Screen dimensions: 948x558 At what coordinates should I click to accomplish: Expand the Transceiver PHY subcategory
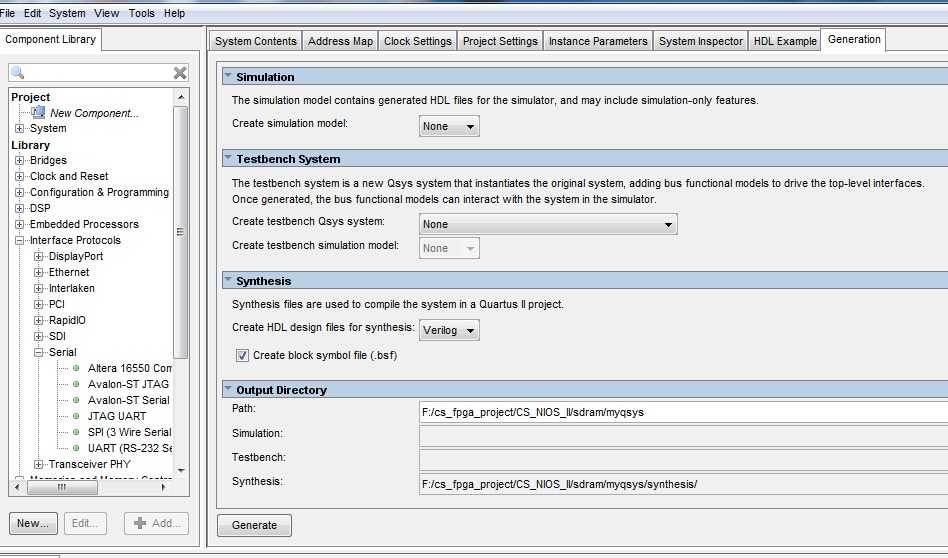click(39, 464)
